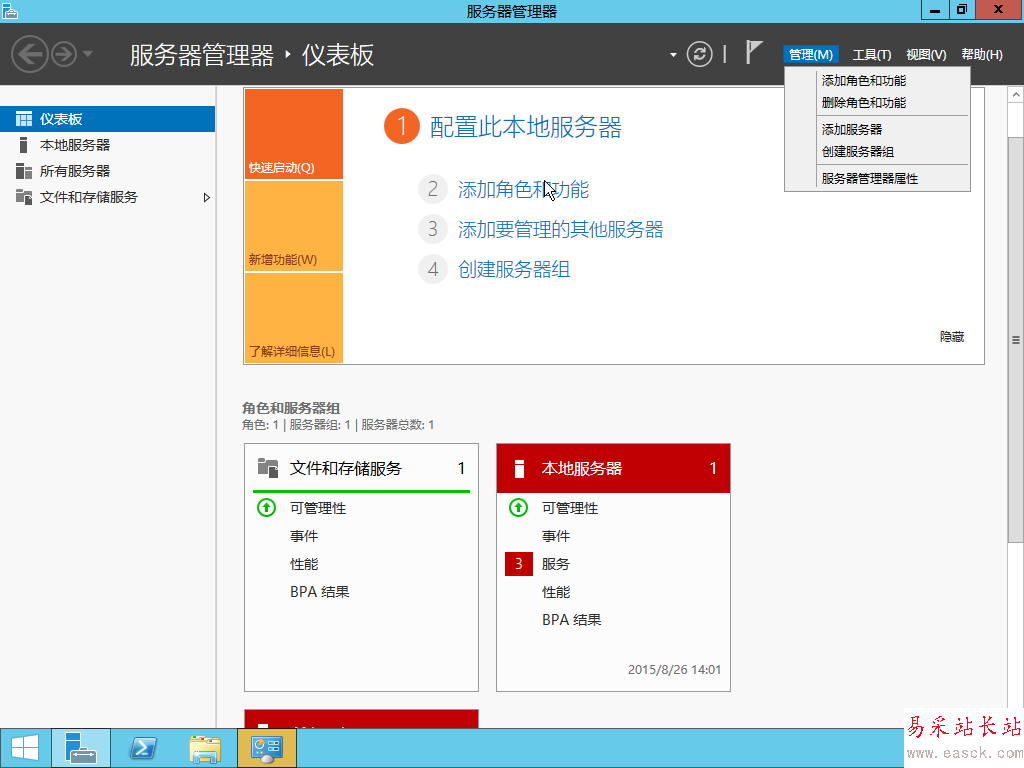The height and width of the screenshot is (768, 1024).
Task: Click BPA 结果 in 文件和存储服务 tile
Action: [x=320, y=592]
